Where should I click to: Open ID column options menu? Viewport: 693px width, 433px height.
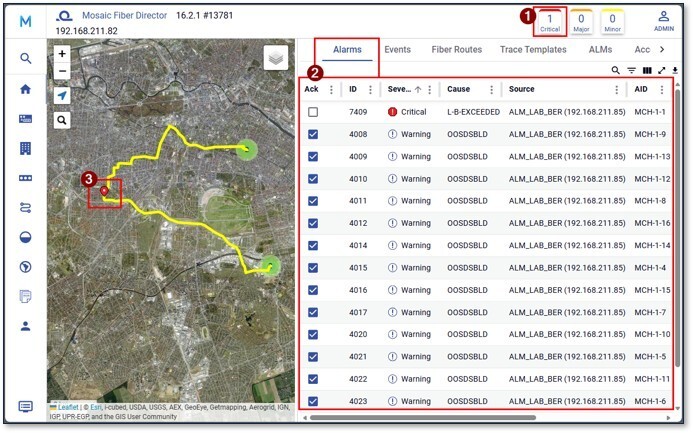(x=370, y=89)
